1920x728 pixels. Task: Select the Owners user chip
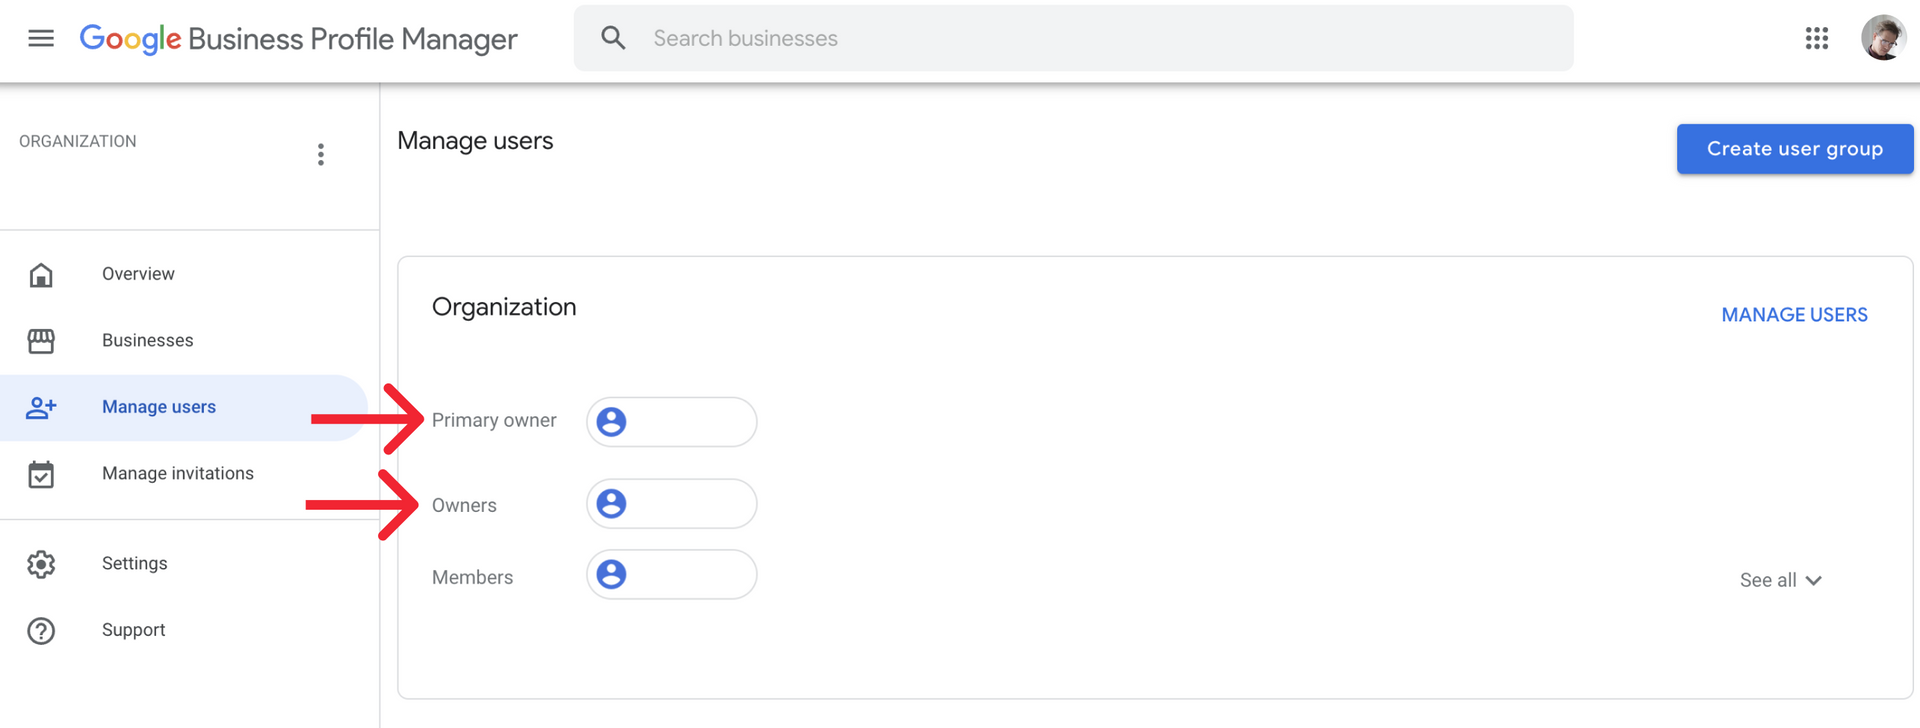[x=671, y=504]
